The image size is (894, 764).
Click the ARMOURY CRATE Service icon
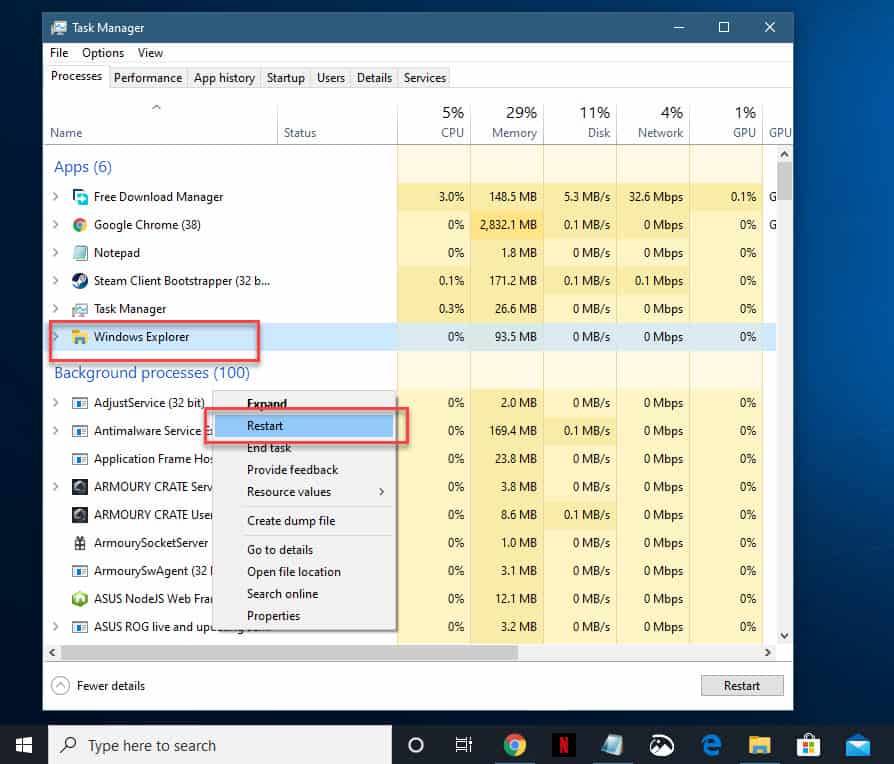point(80,486)
